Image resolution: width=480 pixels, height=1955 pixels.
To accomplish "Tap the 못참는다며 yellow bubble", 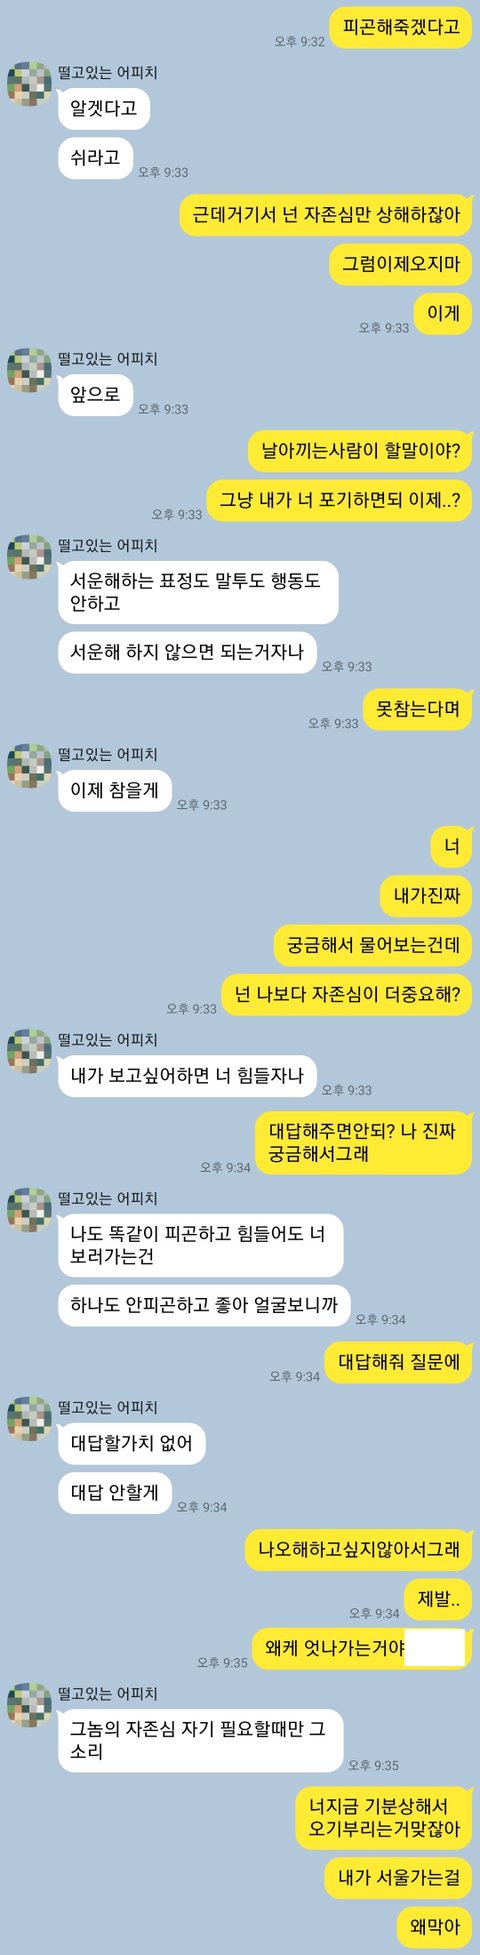I will (417, 709).
